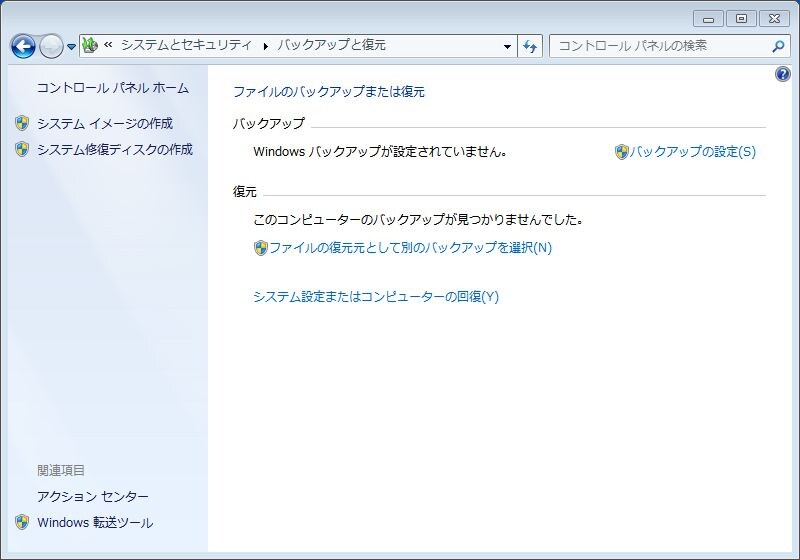Click システム設定またはコンピューターの回復(Y) link
This screenshot has width=800, height=560.
[376, 297]
